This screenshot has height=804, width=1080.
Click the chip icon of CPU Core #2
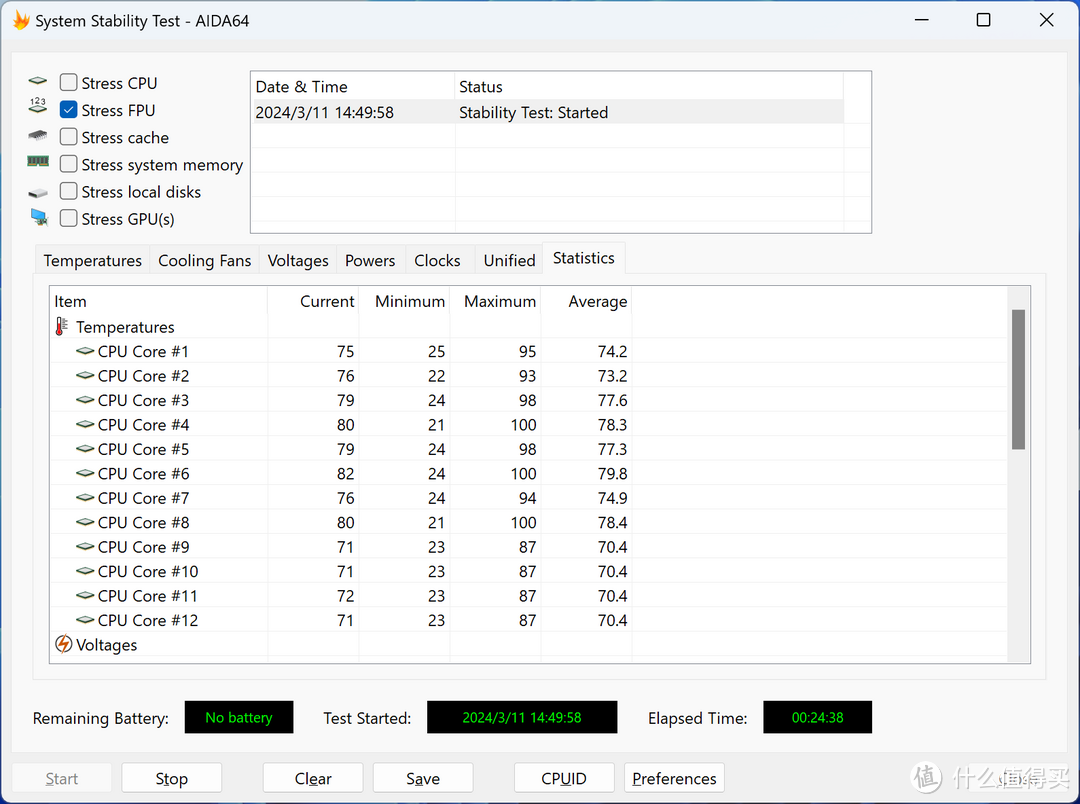point(85,375)
